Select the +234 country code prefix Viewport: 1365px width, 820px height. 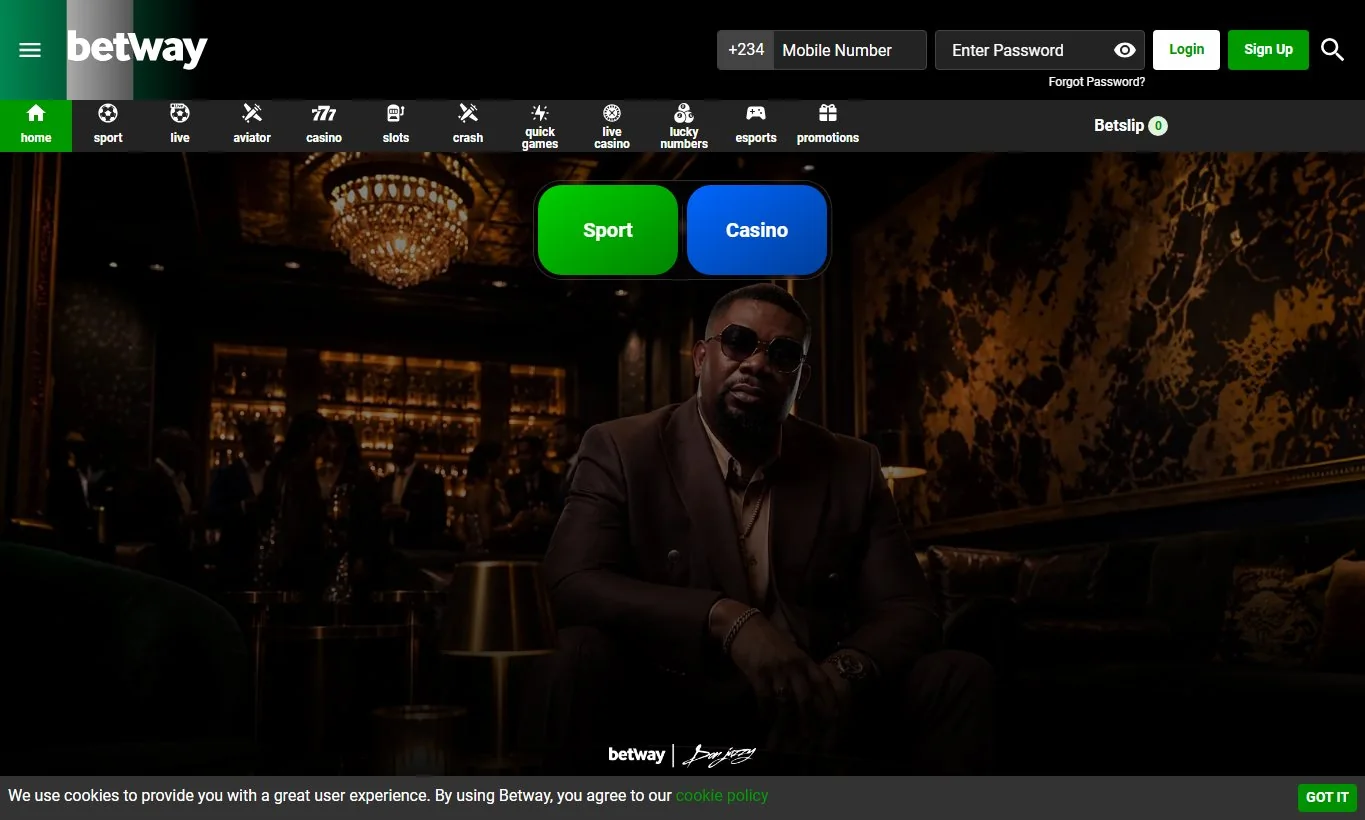point(746,50)
